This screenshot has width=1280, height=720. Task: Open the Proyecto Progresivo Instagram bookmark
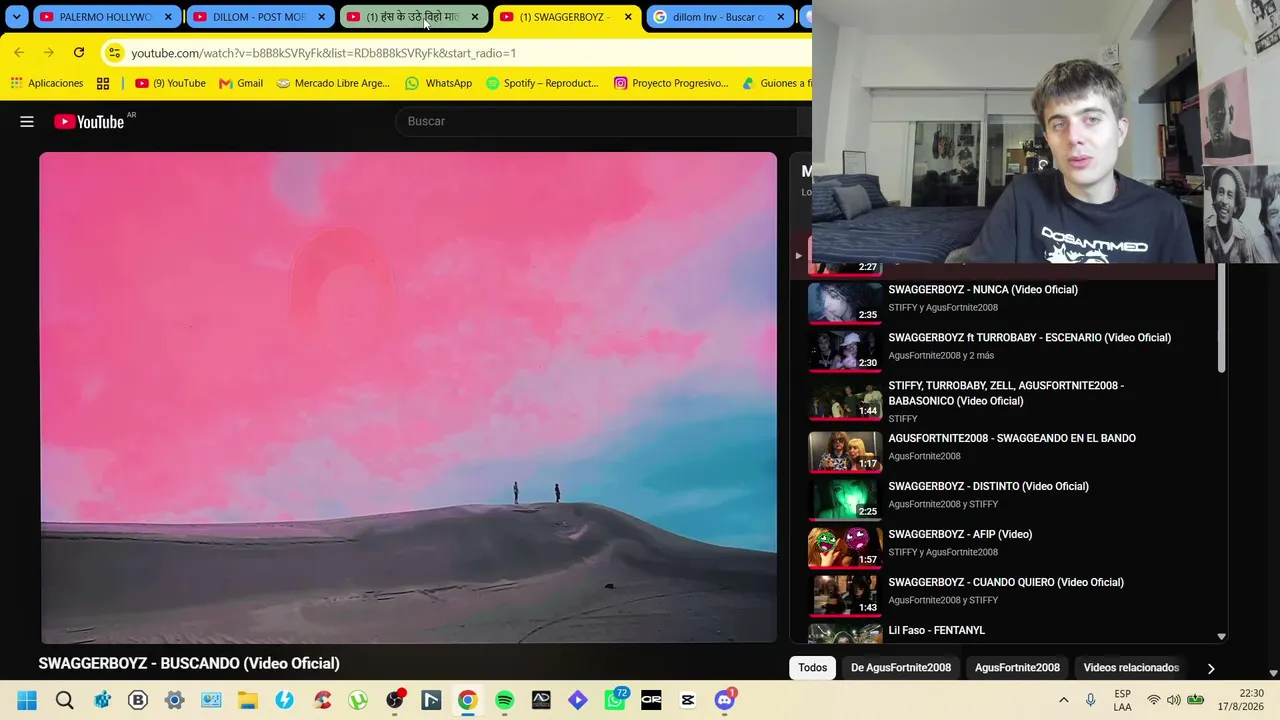671,83
